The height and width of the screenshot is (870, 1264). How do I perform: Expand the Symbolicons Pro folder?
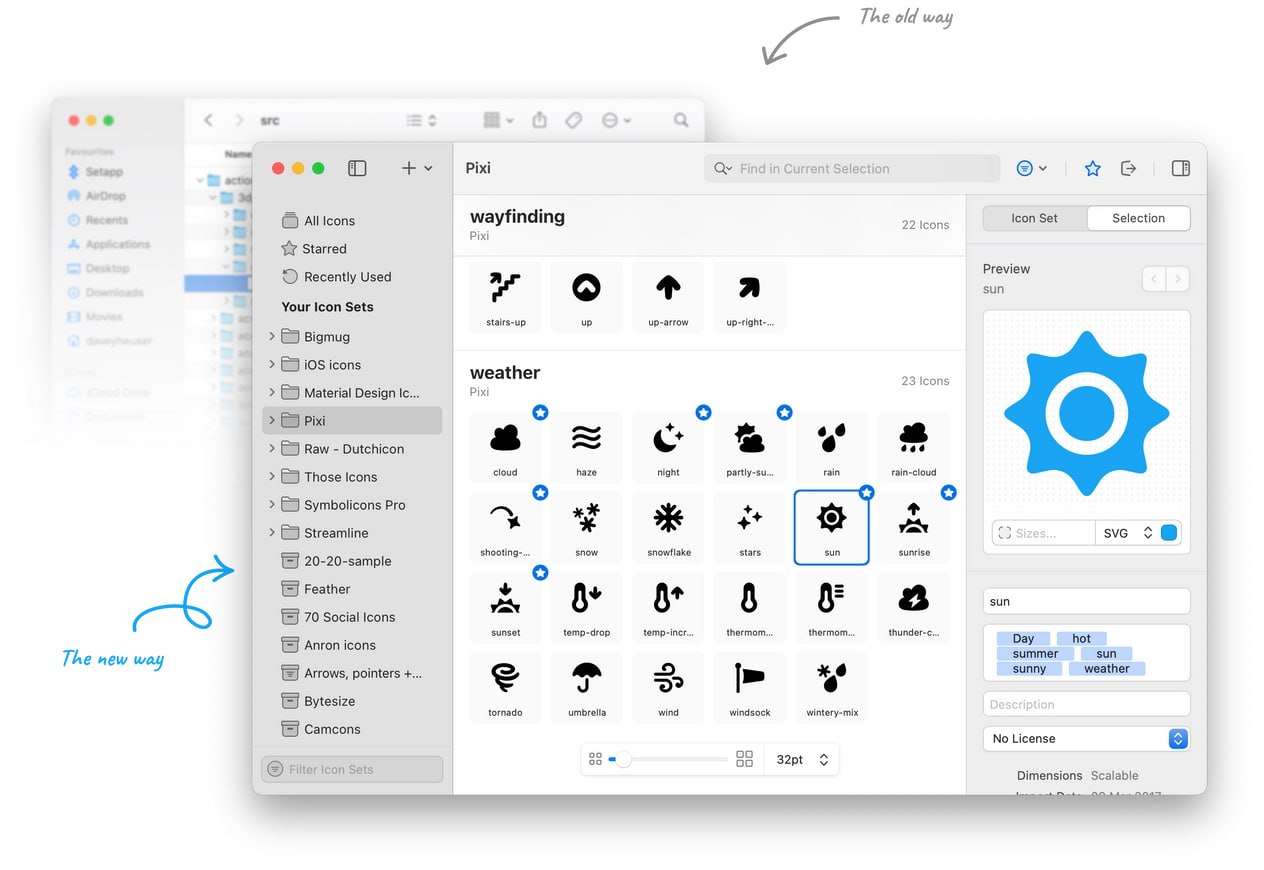(272, 504)
